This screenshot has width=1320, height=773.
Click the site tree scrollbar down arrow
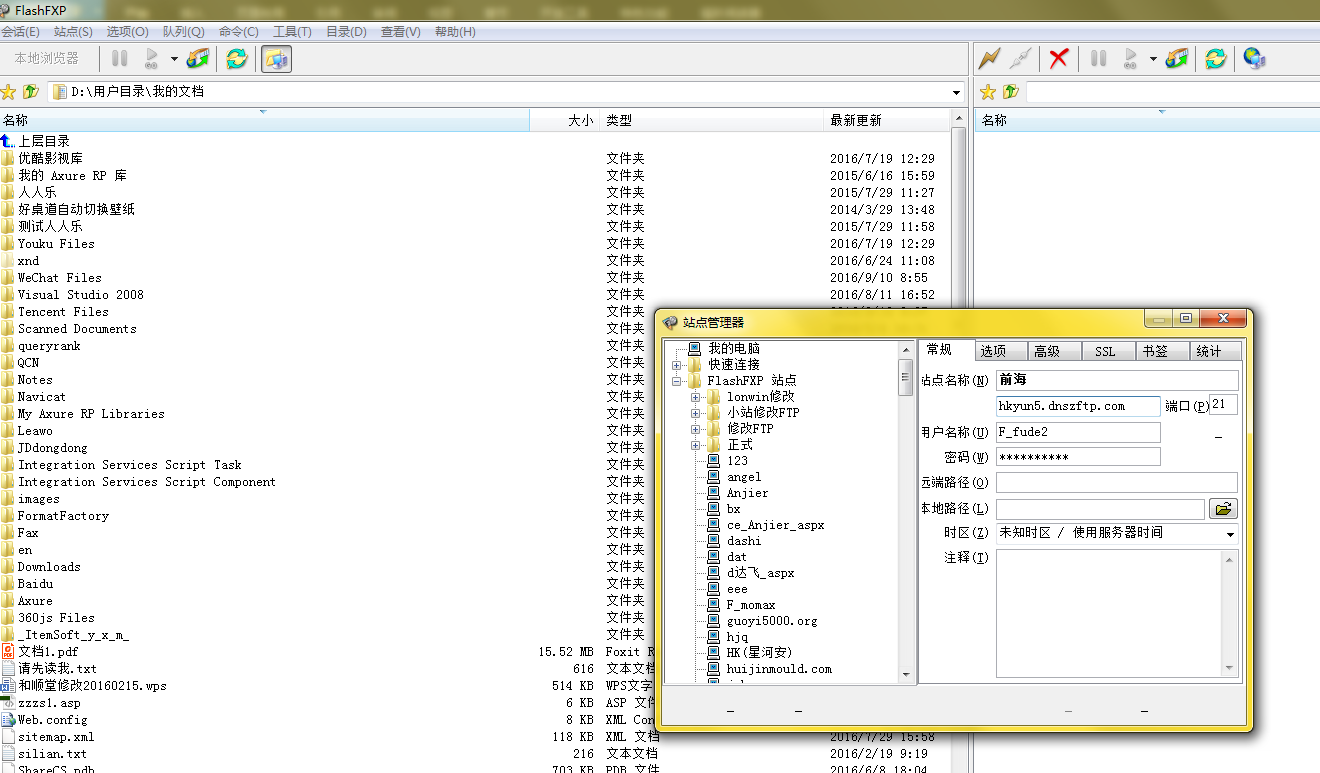coord(906,675)
